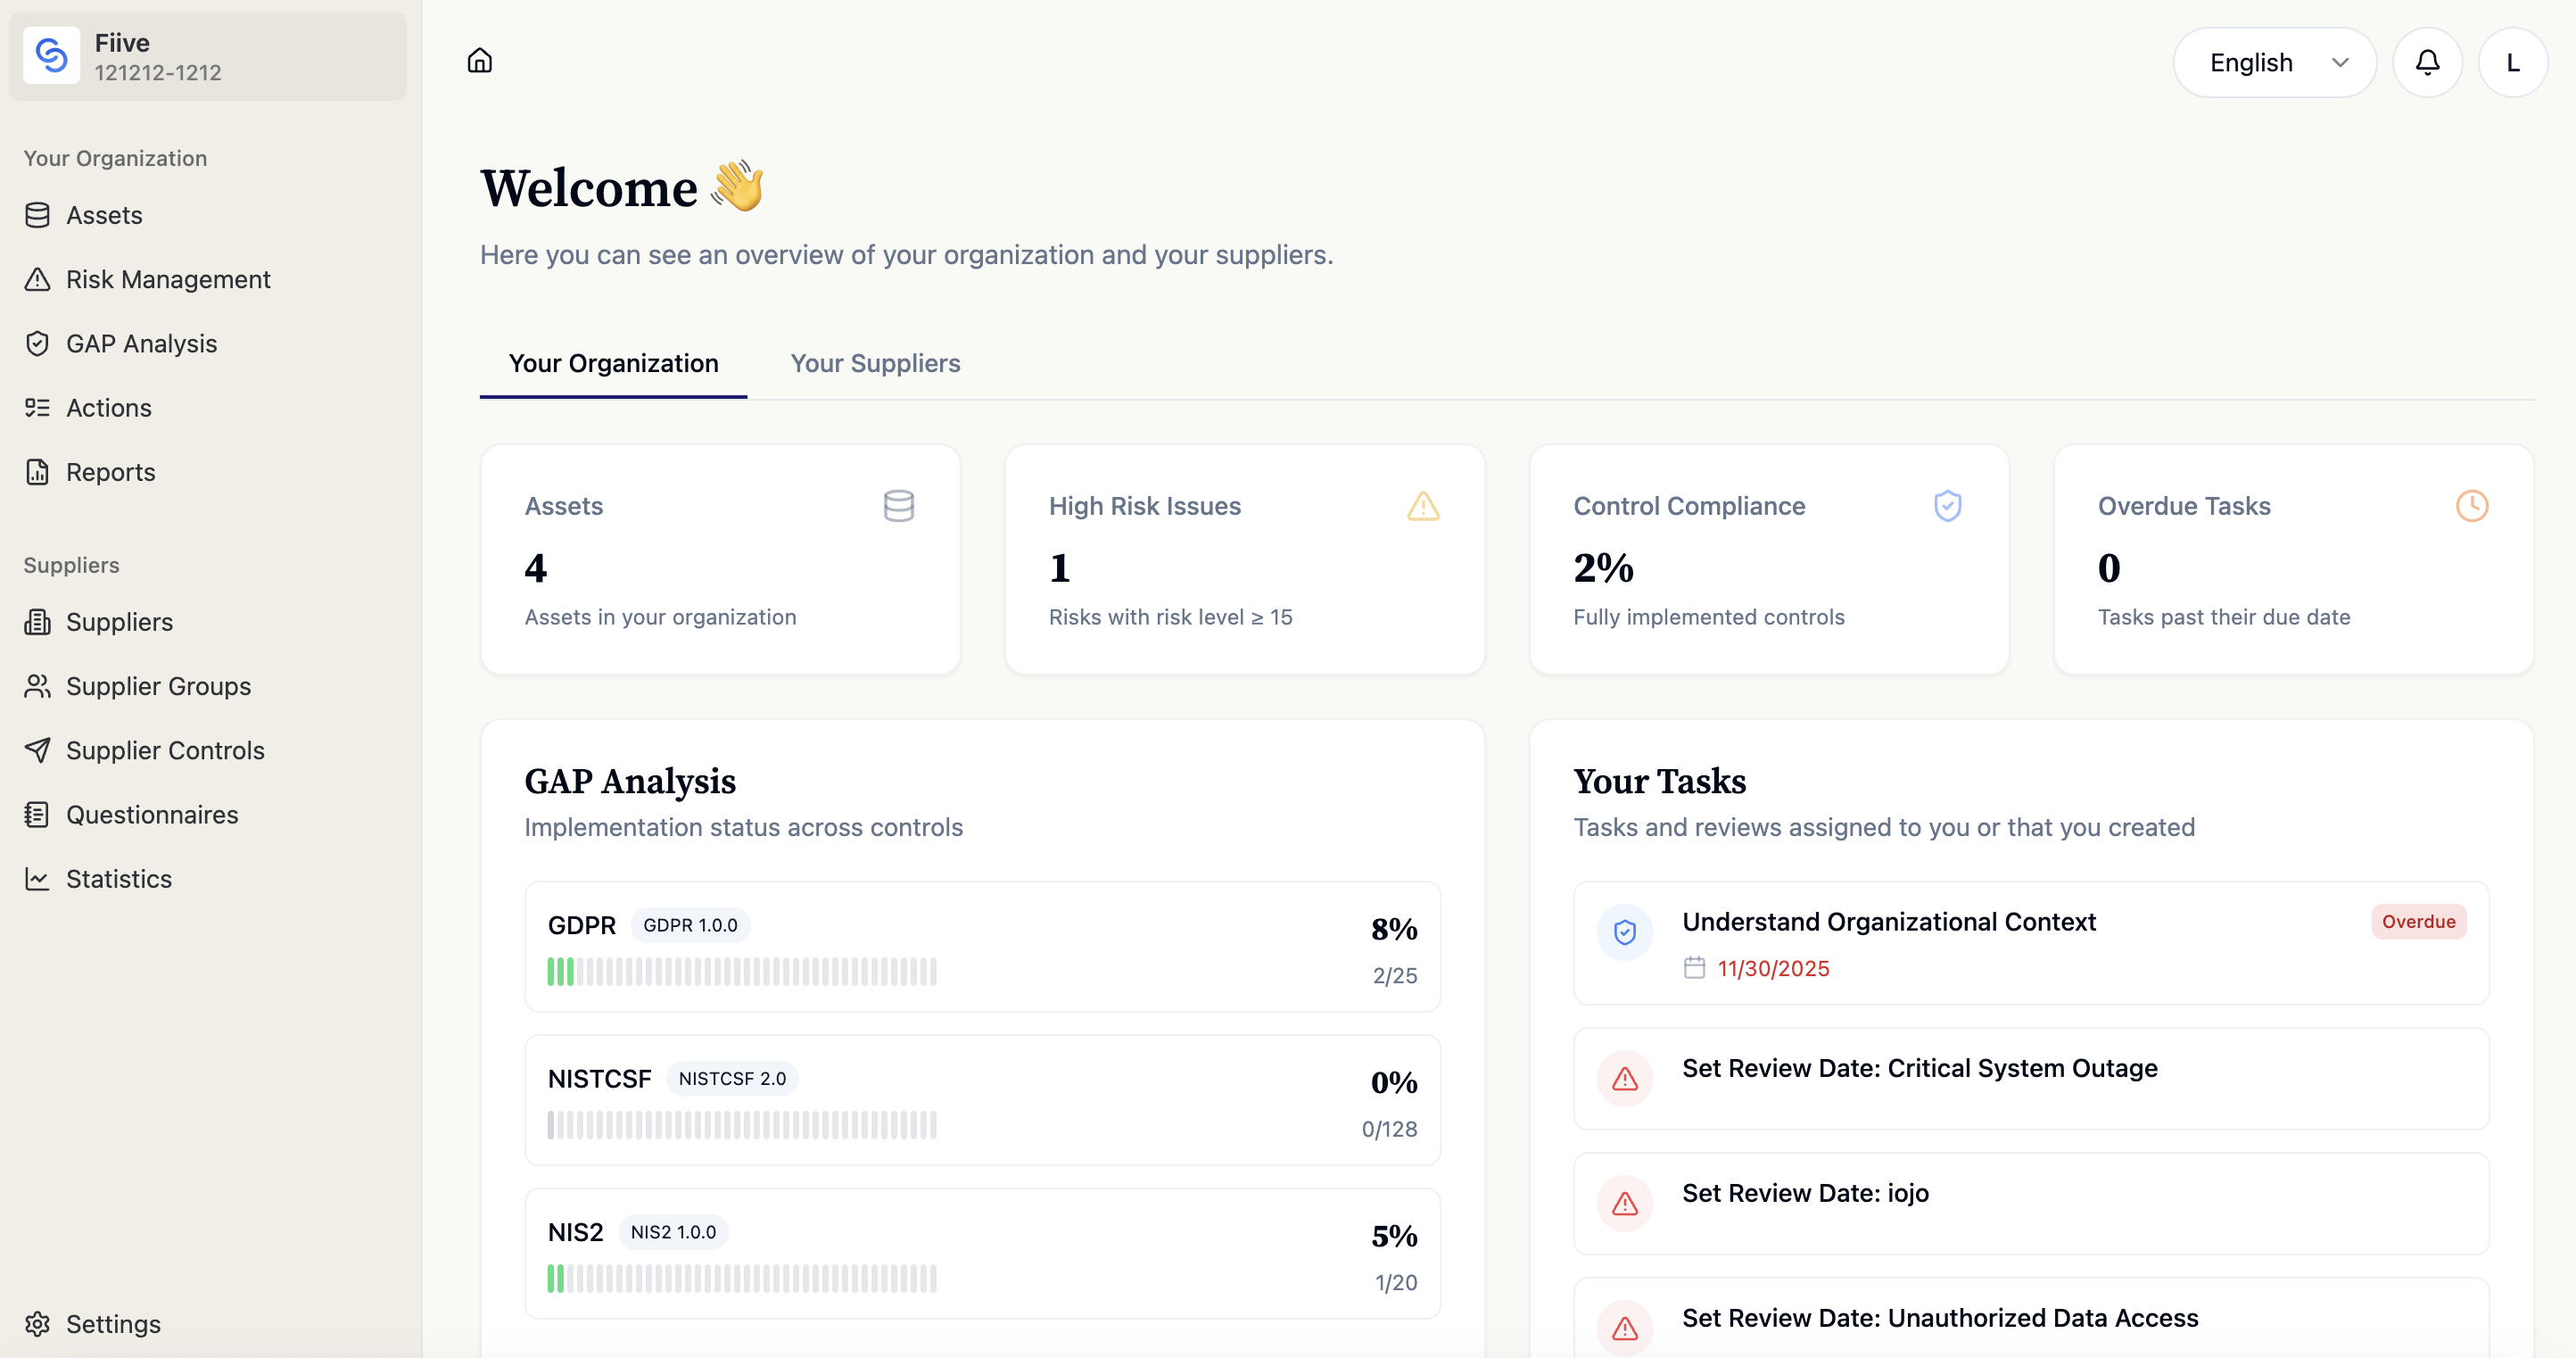This screenshot has width=2576, height=1358.
Task: Select the Your Organization tab
Action: point(613,363)
